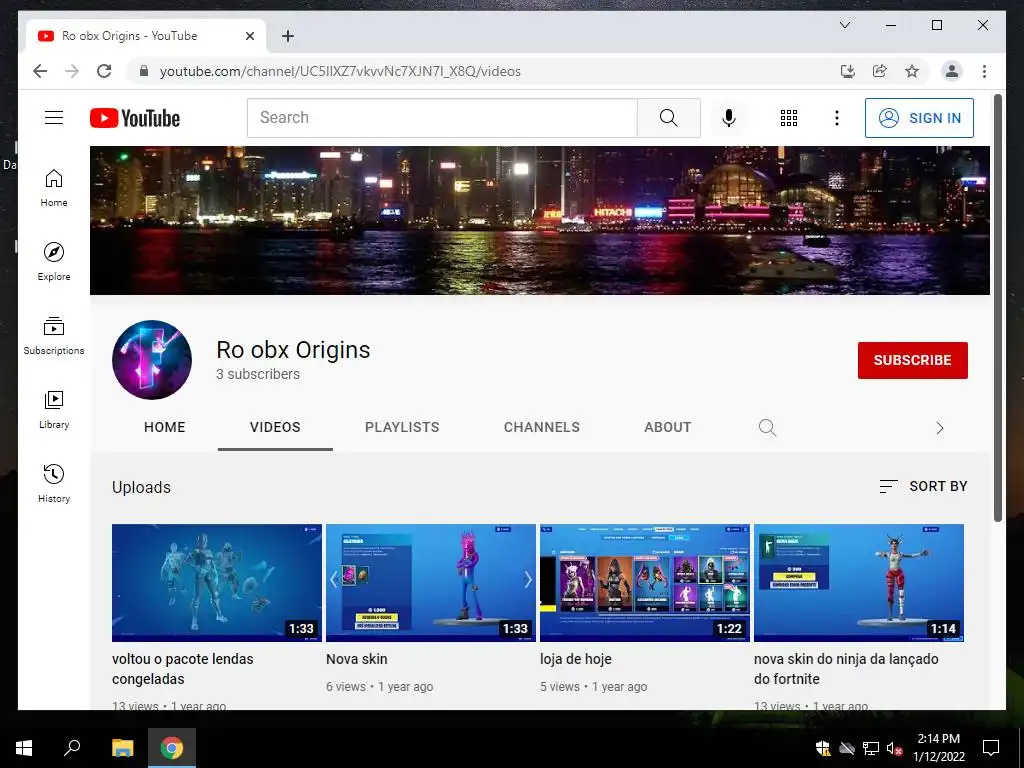The width and height of the screenshot is (1024, 768).
Task: Play the 1:14 ninja skin thumbnail
Action: tap(859, 583)
